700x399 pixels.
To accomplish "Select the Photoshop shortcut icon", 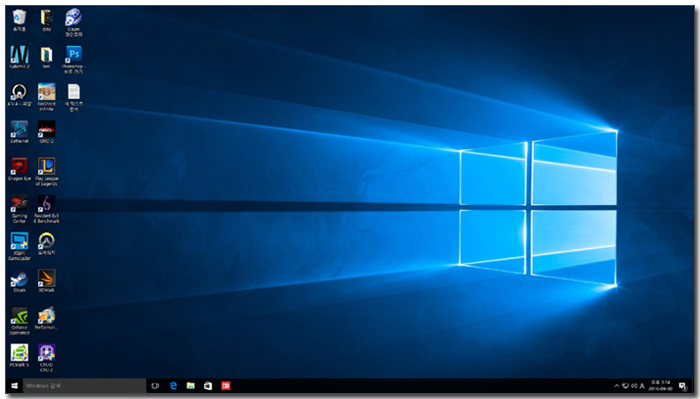I will click(74, 59).
